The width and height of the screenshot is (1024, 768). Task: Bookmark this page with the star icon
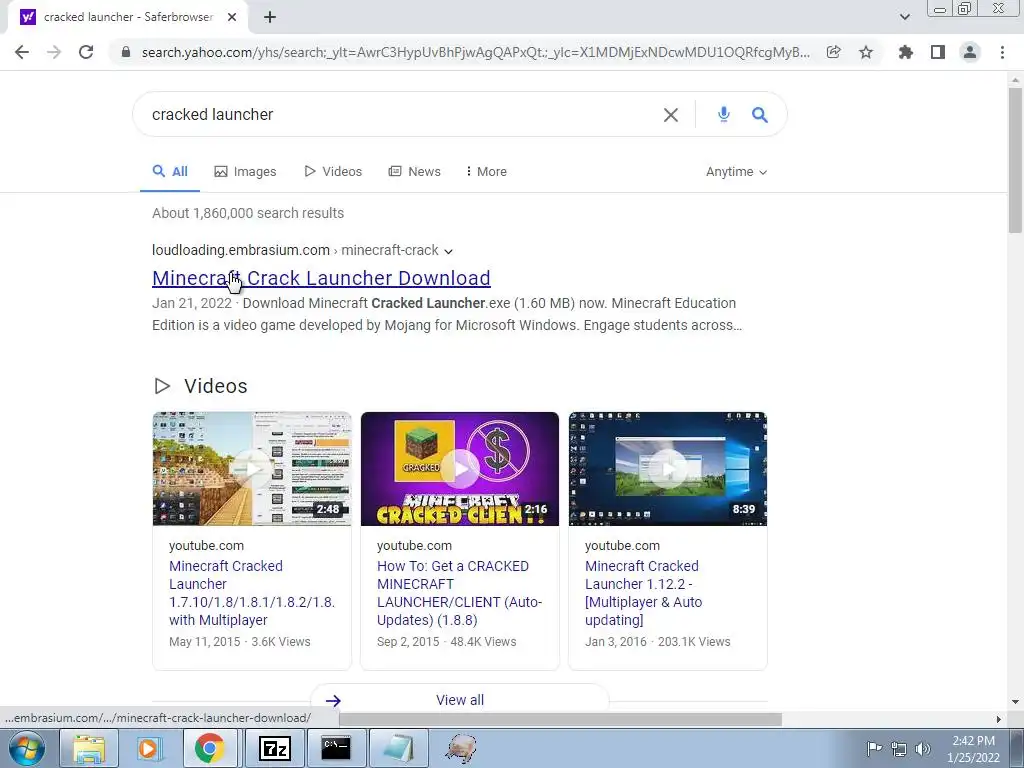pyautogui.click(x=866, y=52)
